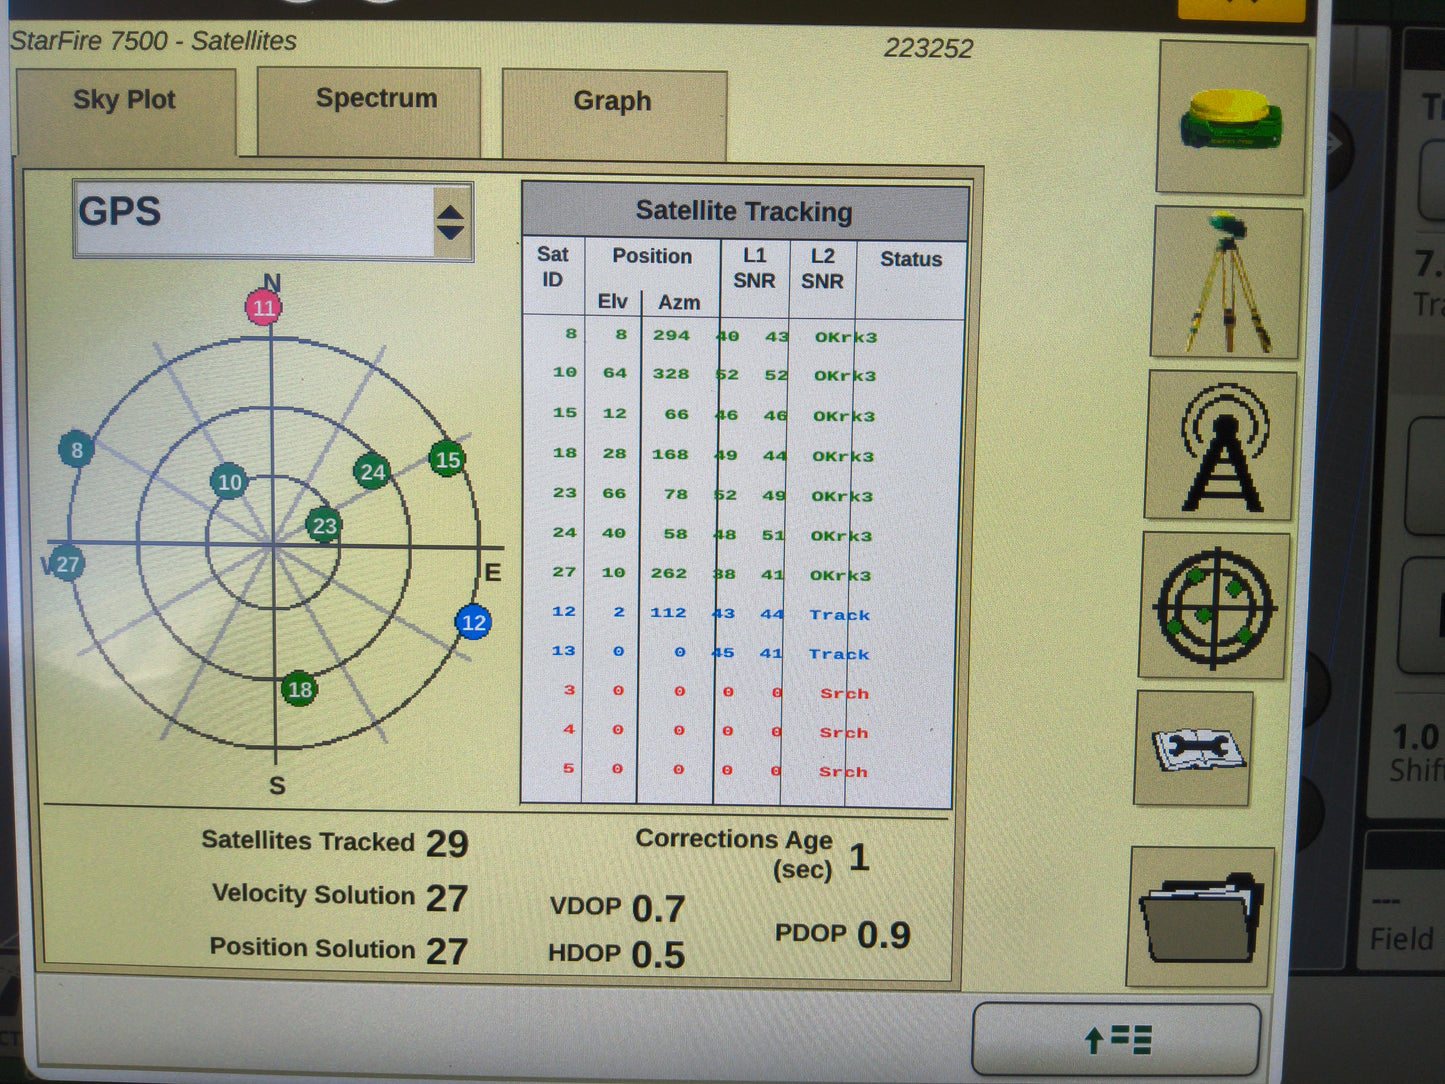Switch to the Spectrum tab
The height and width of the screenshot is (1084, 1445).
370,111
